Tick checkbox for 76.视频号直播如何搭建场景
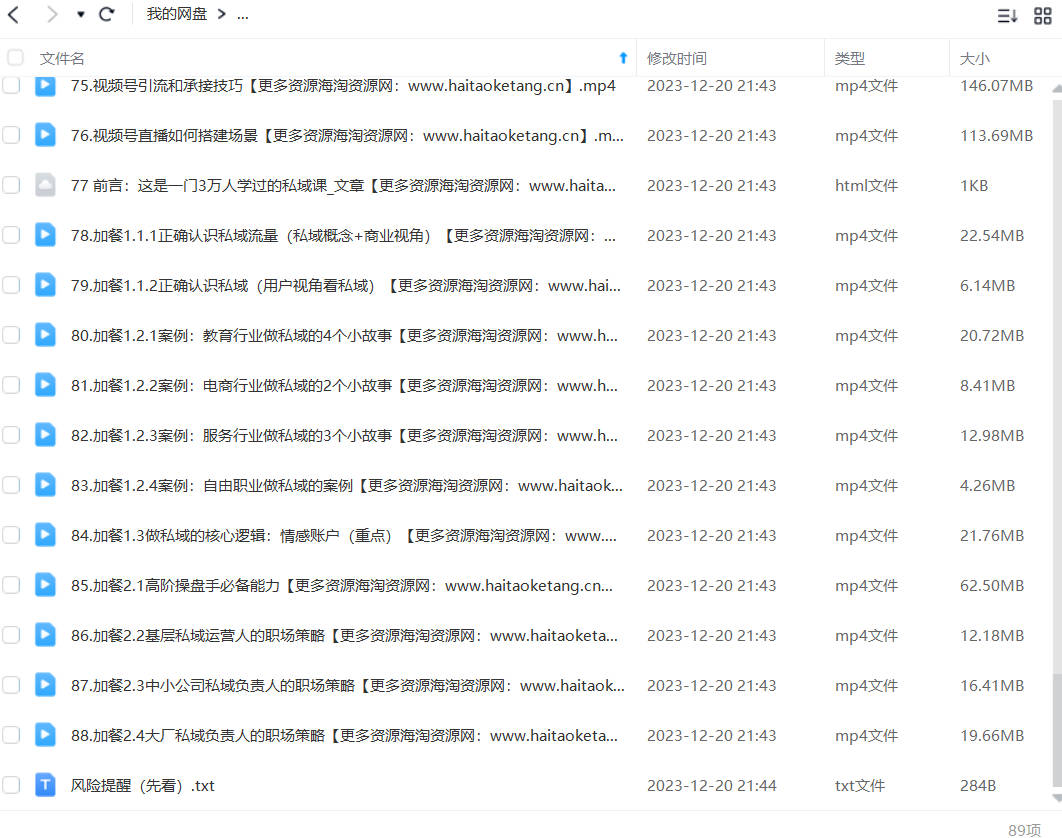The image size is (1062, 838). (x=11, y=135)
